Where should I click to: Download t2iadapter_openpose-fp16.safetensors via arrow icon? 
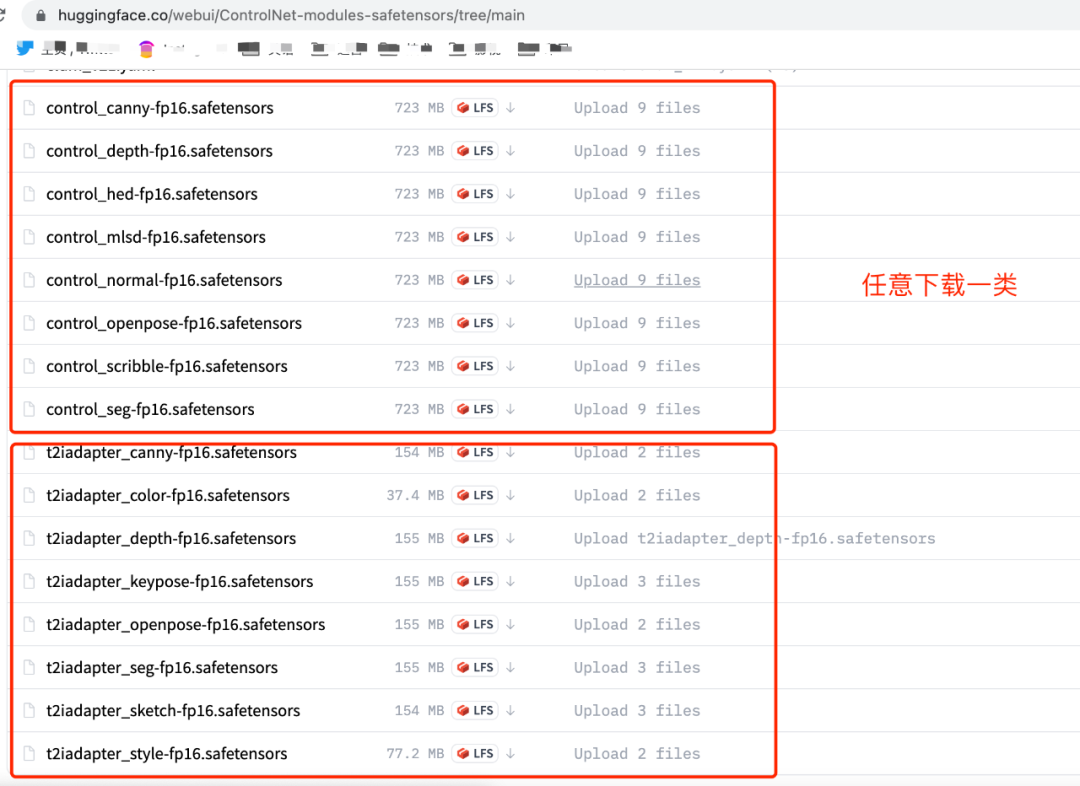click(510, 625)
